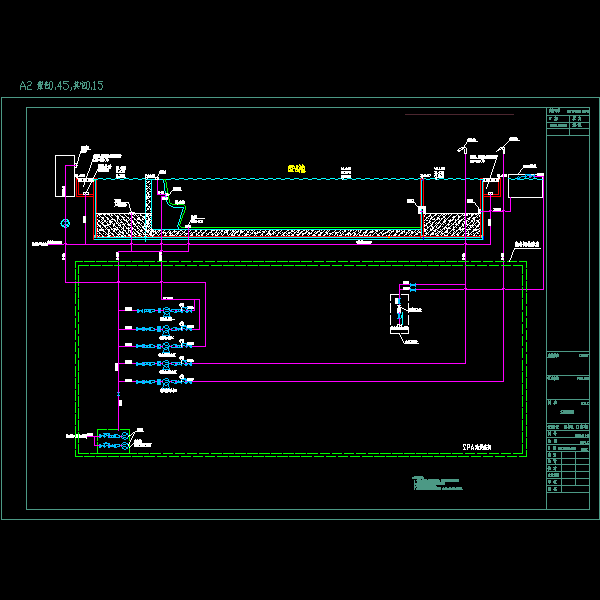Click the A2 header text at top left
Image resolution: width=600 pixels, height=600 pixels.
[x=62, y=86]
